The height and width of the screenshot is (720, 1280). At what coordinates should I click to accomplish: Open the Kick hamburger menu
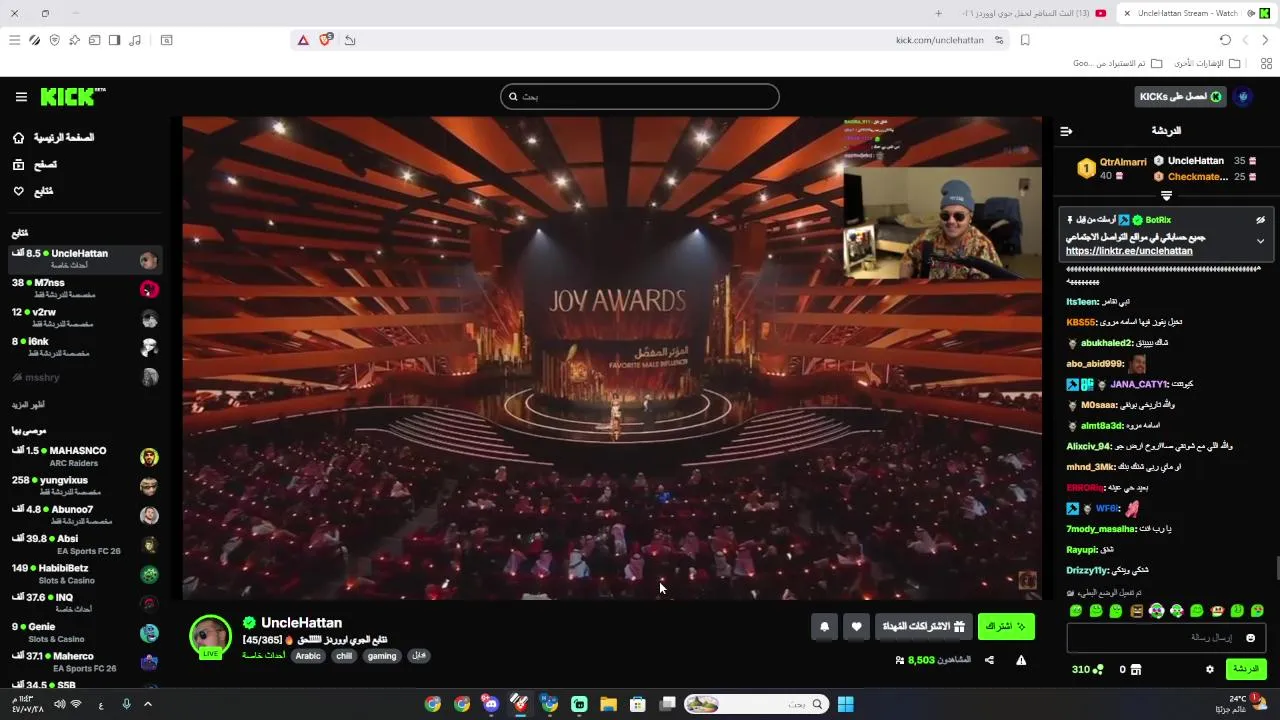[21, 97]
